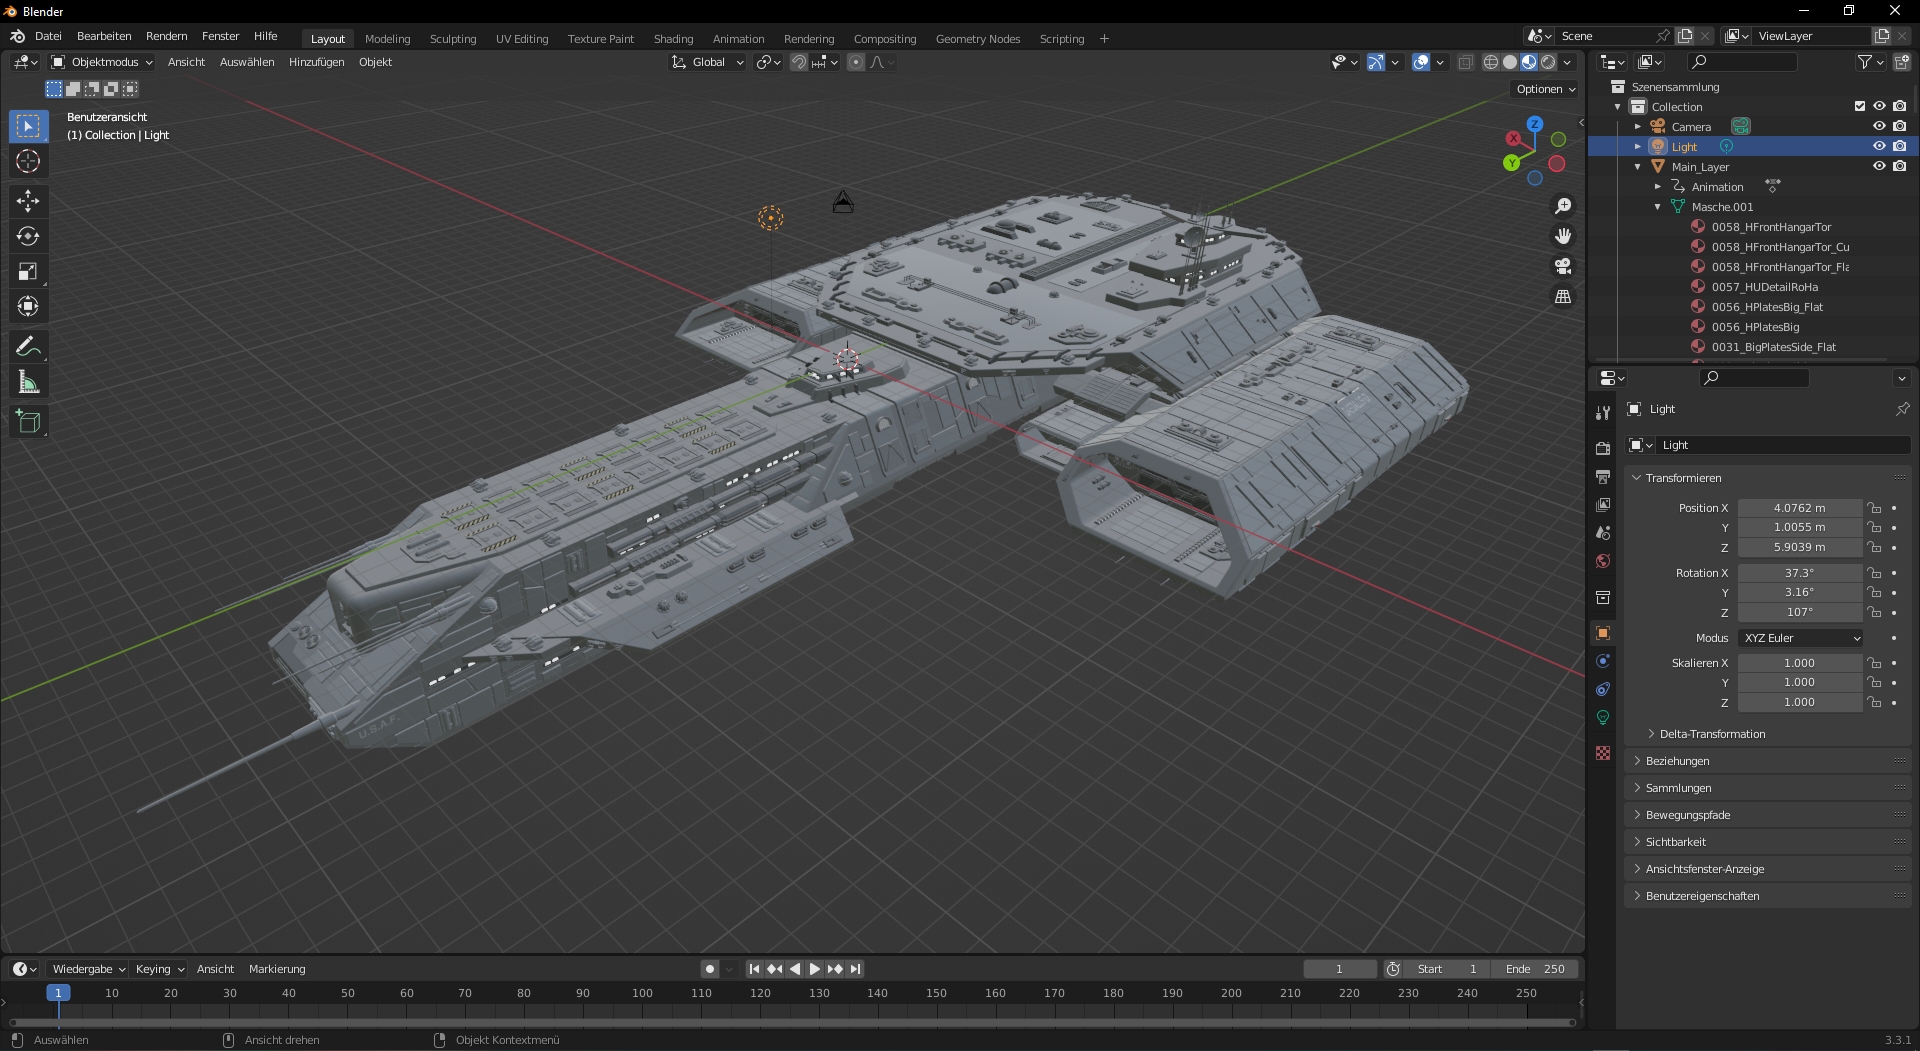
Task: Switch to the Shading workspace tab
Action: point(673,39)
